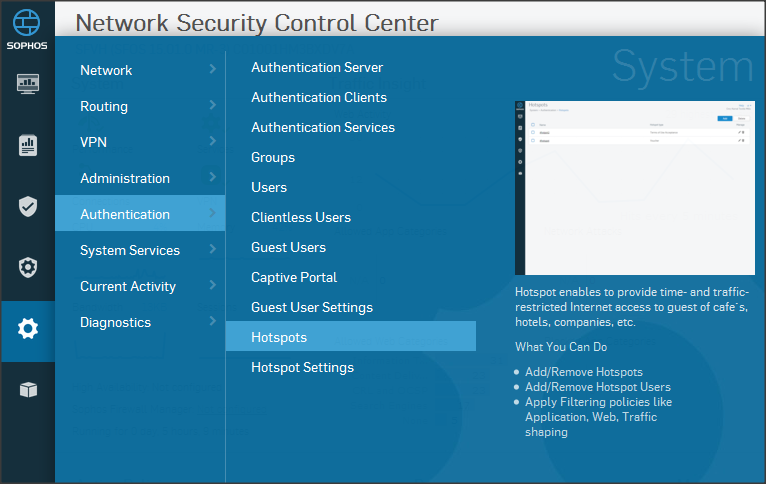Open System Services menu

(x=130, y=250)
